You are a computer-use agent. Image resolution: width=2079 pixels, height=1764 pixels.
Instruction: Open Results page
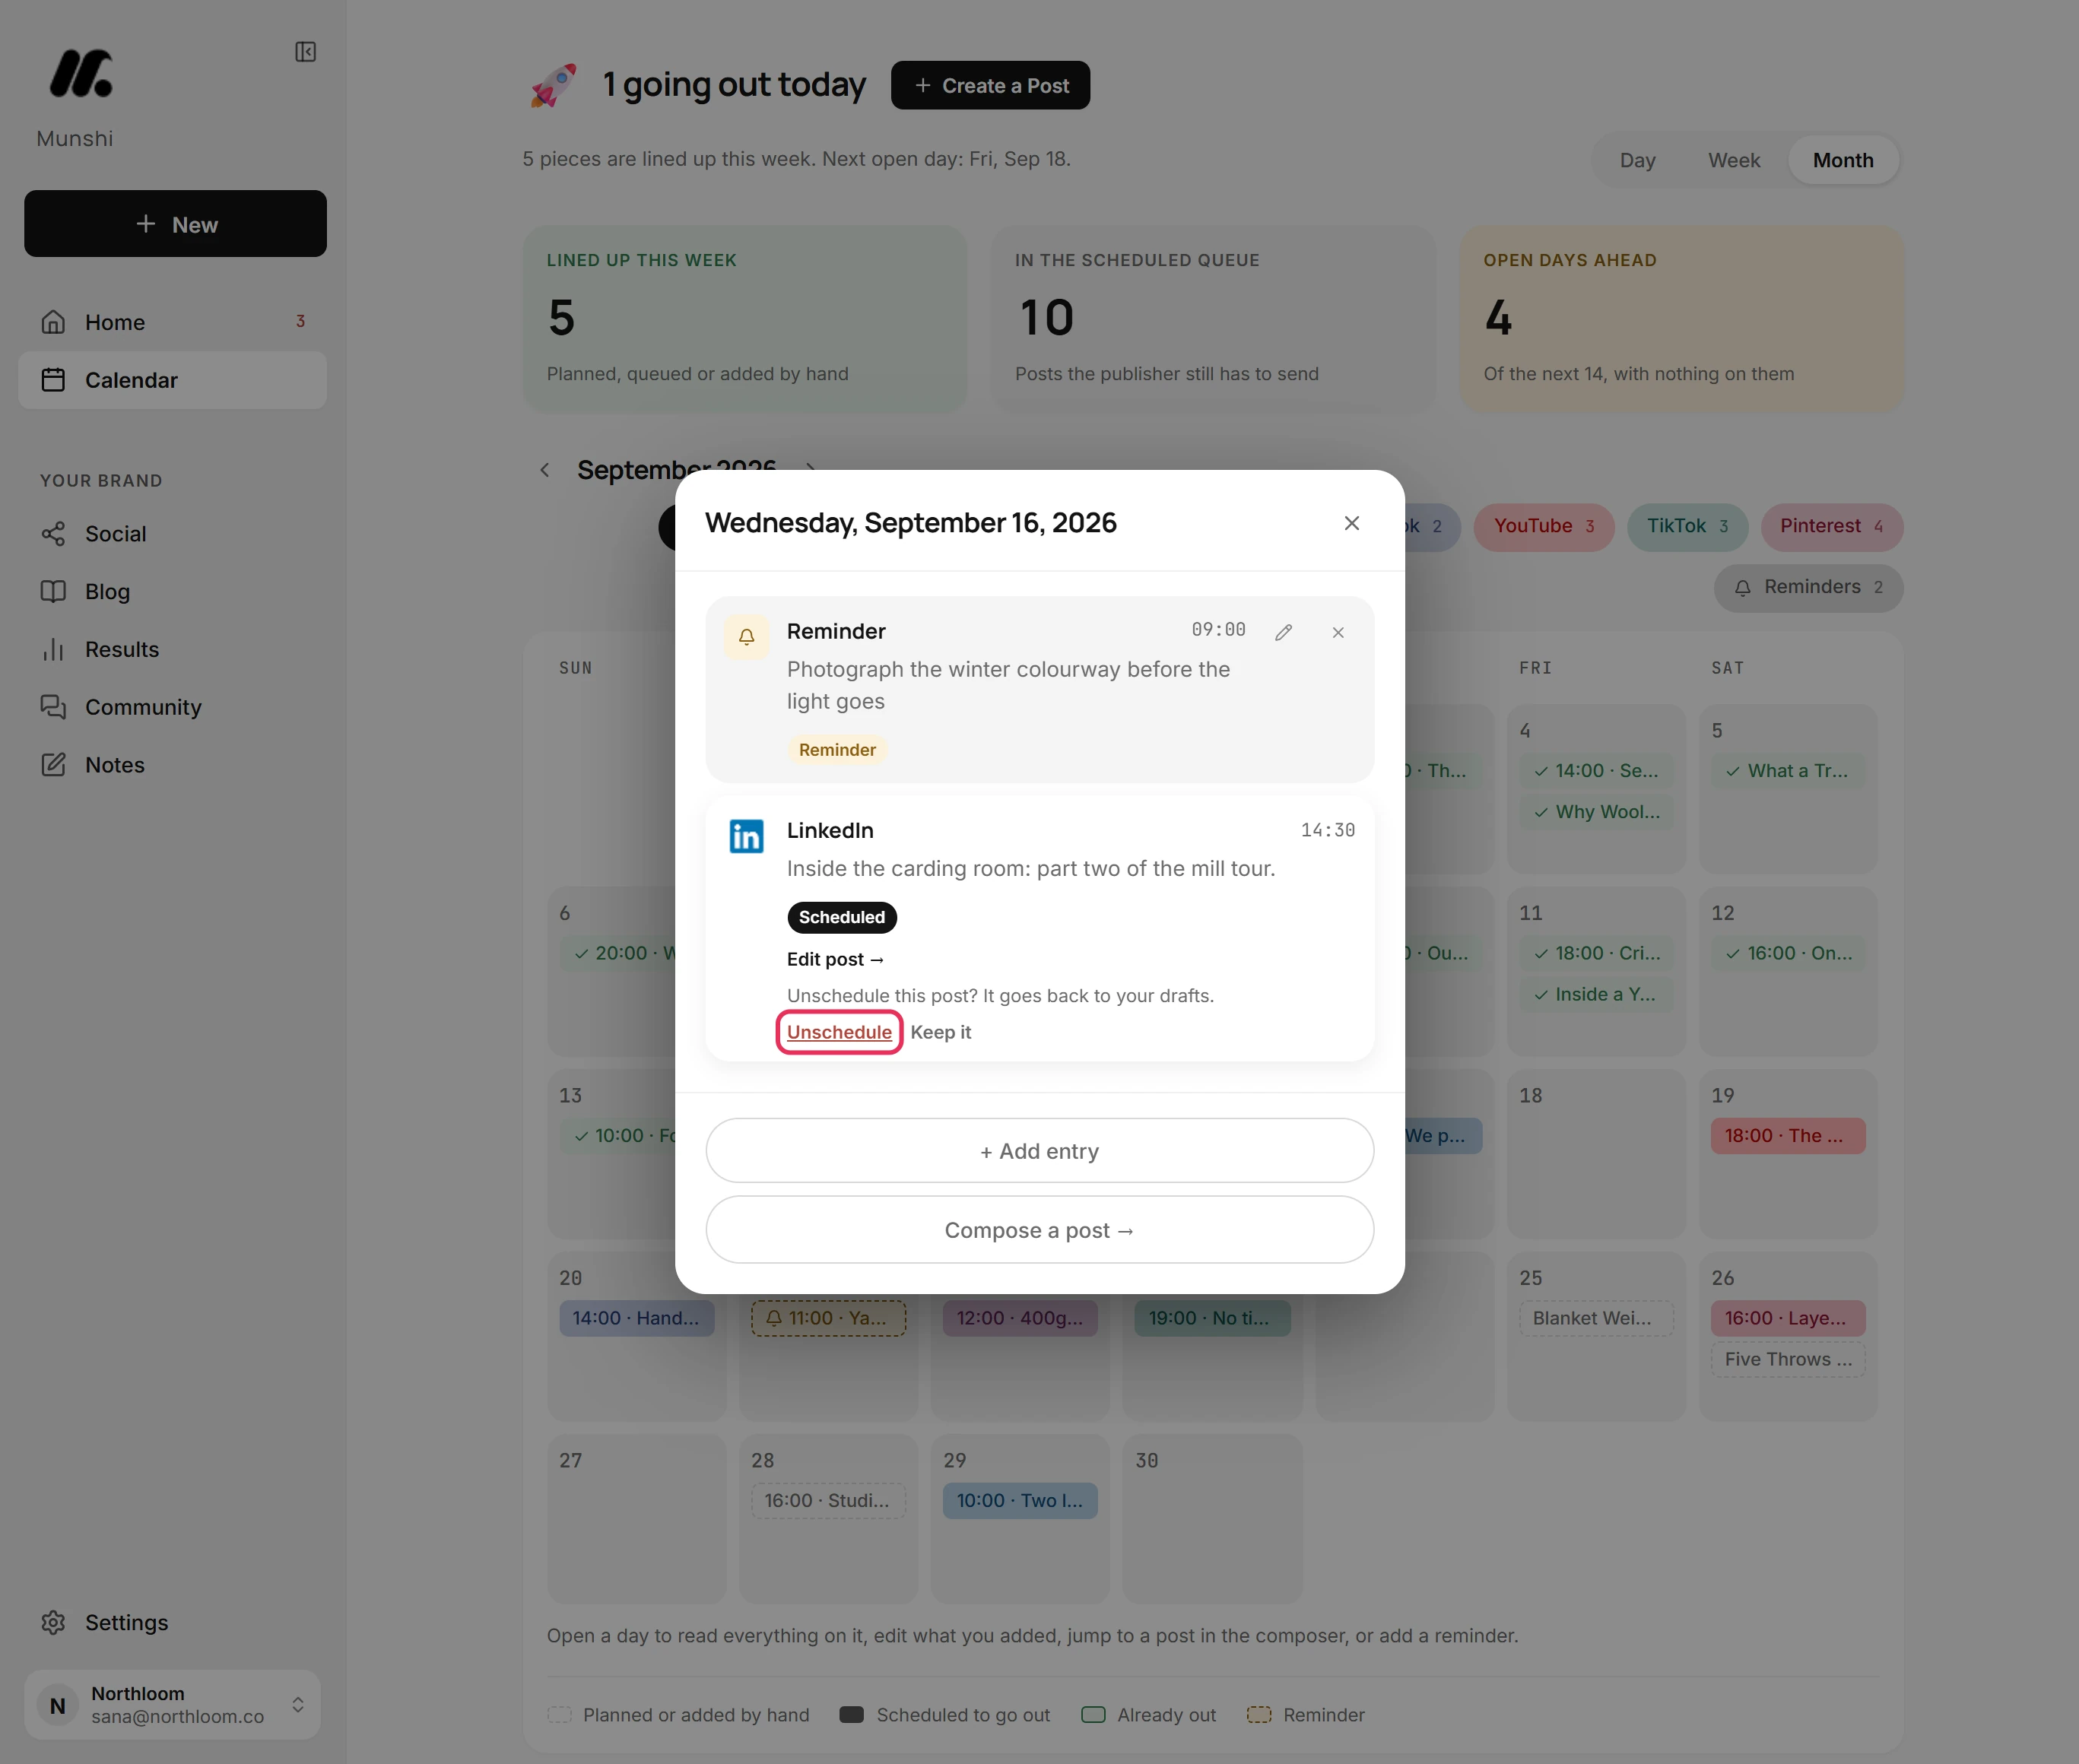coord(172,650)
